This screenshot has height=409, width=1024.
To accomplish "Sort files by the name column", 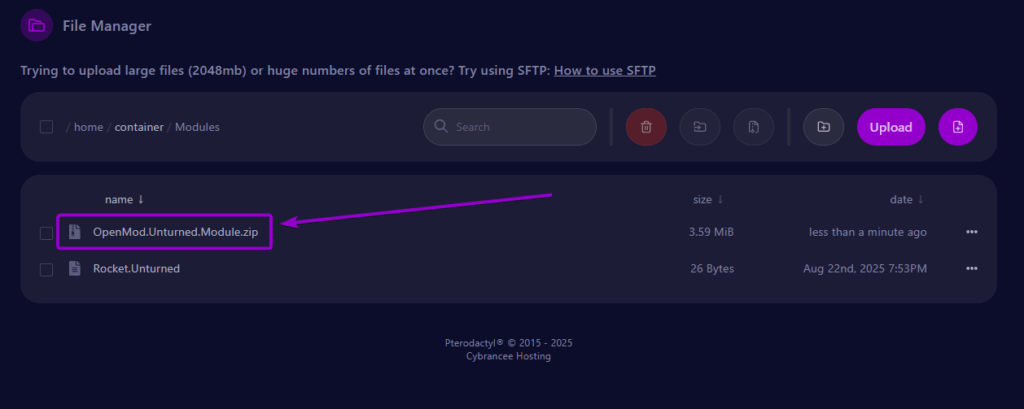I will 124,199.
